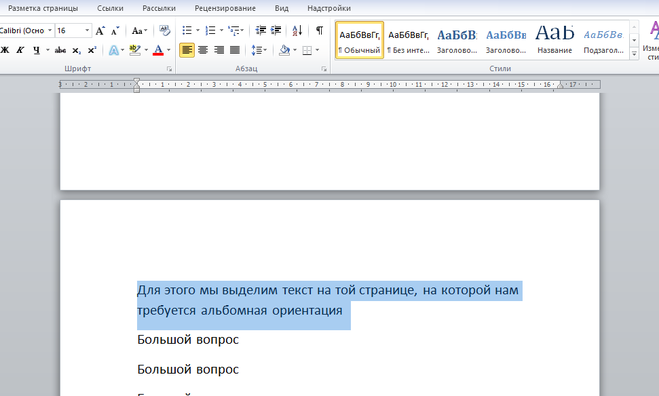Apply the Название style
659x396 pixels.
[555, 40]
